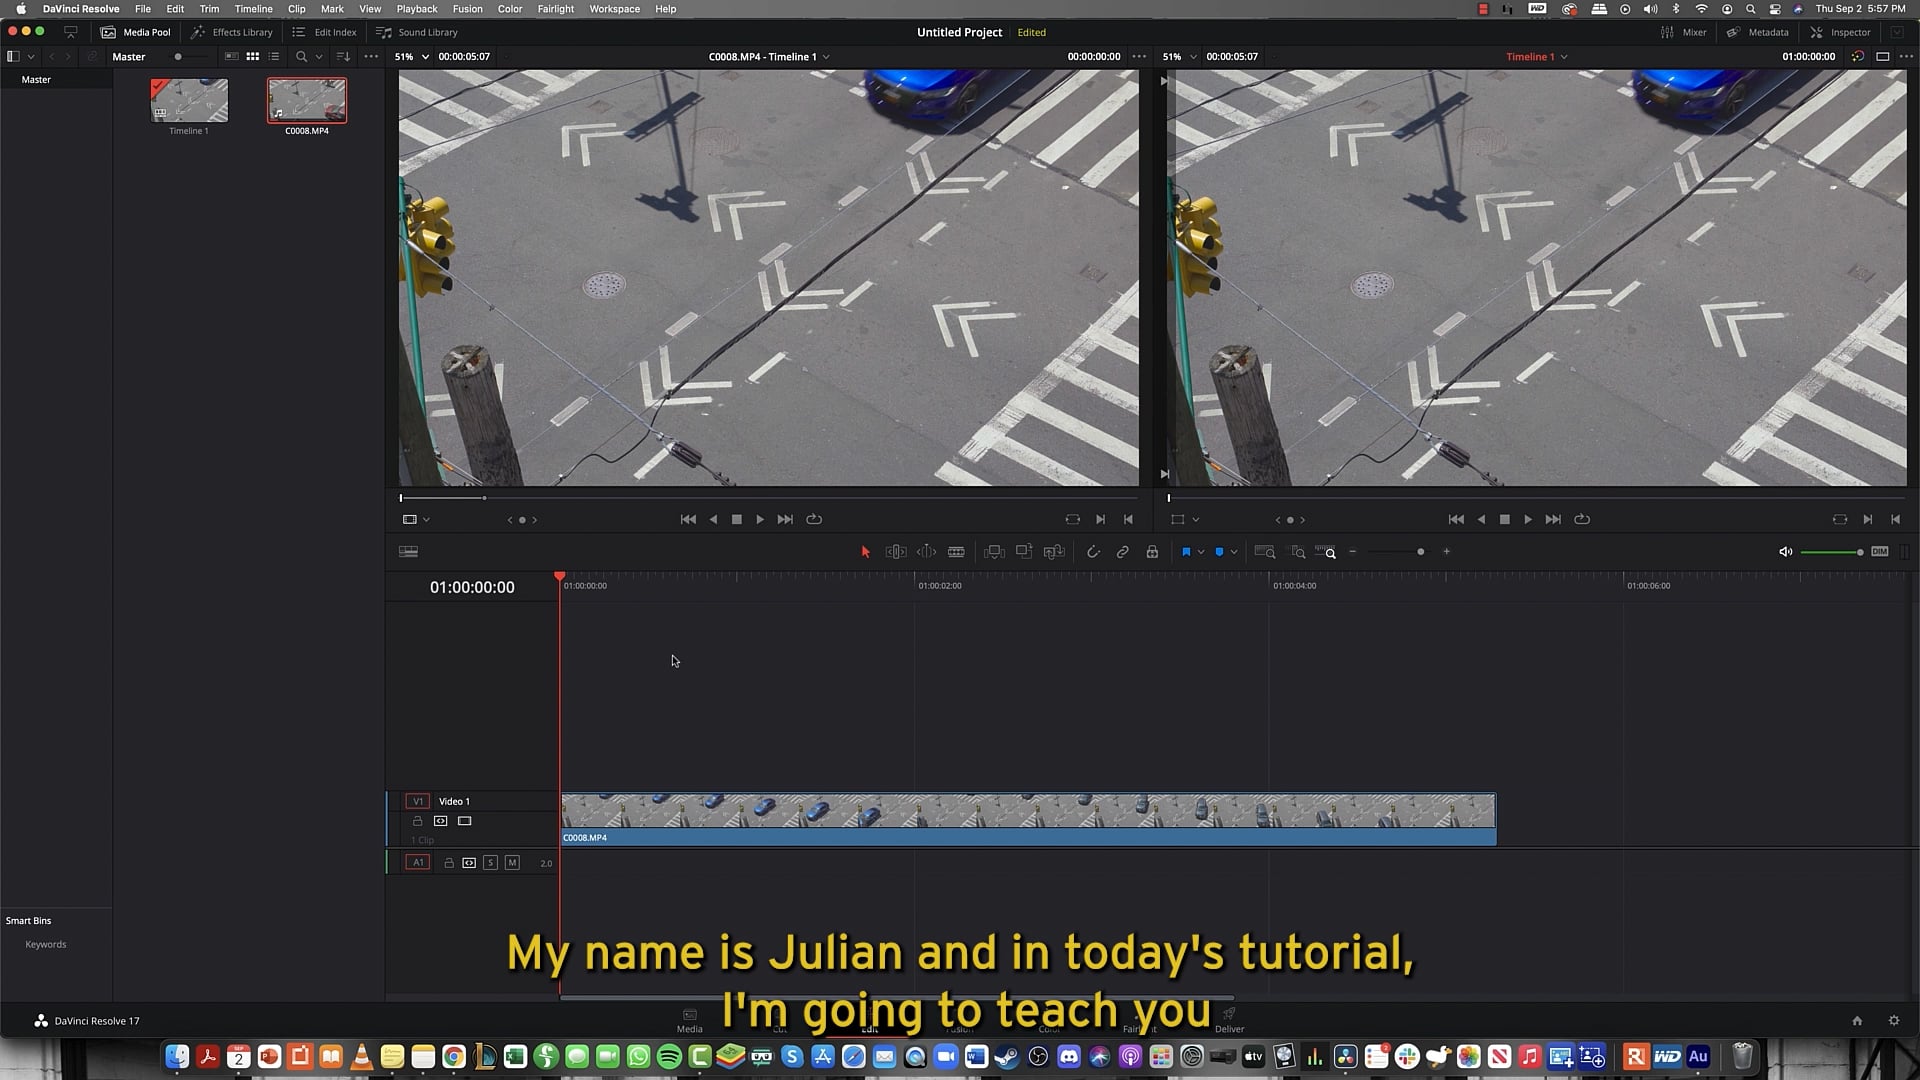Select the C0008.MP4 thumbnail in media pool
Image resolution: width=1920 pixels, height=1080 pixels.
pyautogui.click(x=306, y=100)
